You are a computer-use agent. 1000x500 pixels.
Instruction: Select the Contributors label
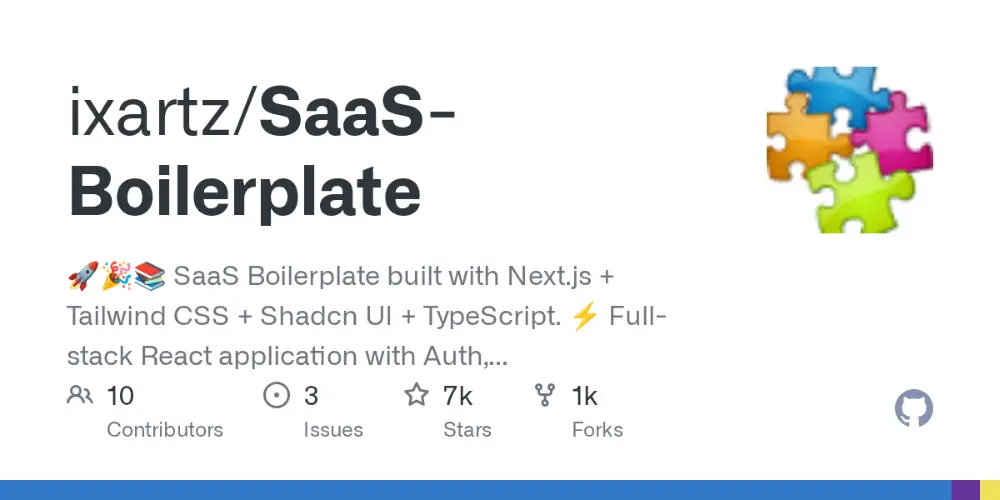pos(165,430)
